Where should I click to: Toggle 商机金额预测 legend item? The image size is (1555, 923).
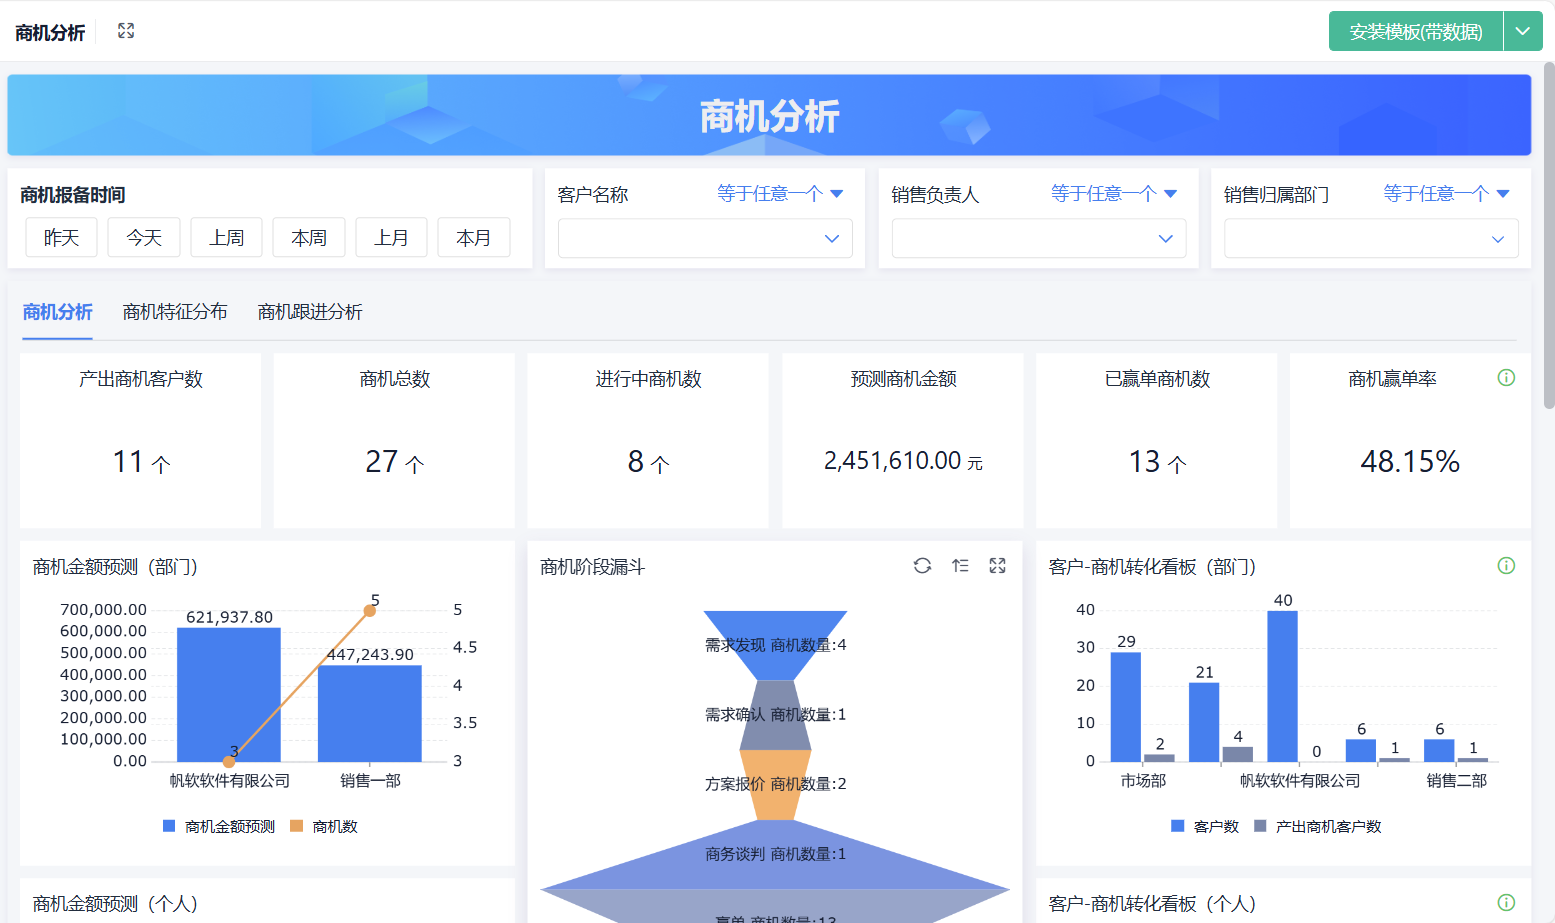pos(219,826)
